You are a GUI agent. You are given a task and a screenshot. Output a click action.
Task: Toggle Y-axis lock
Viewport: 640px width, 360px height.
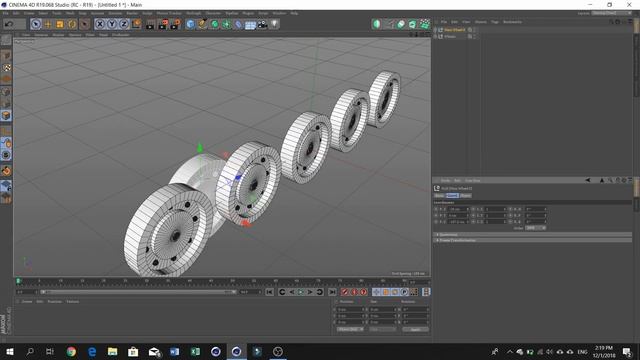click(x=112, y=24)
